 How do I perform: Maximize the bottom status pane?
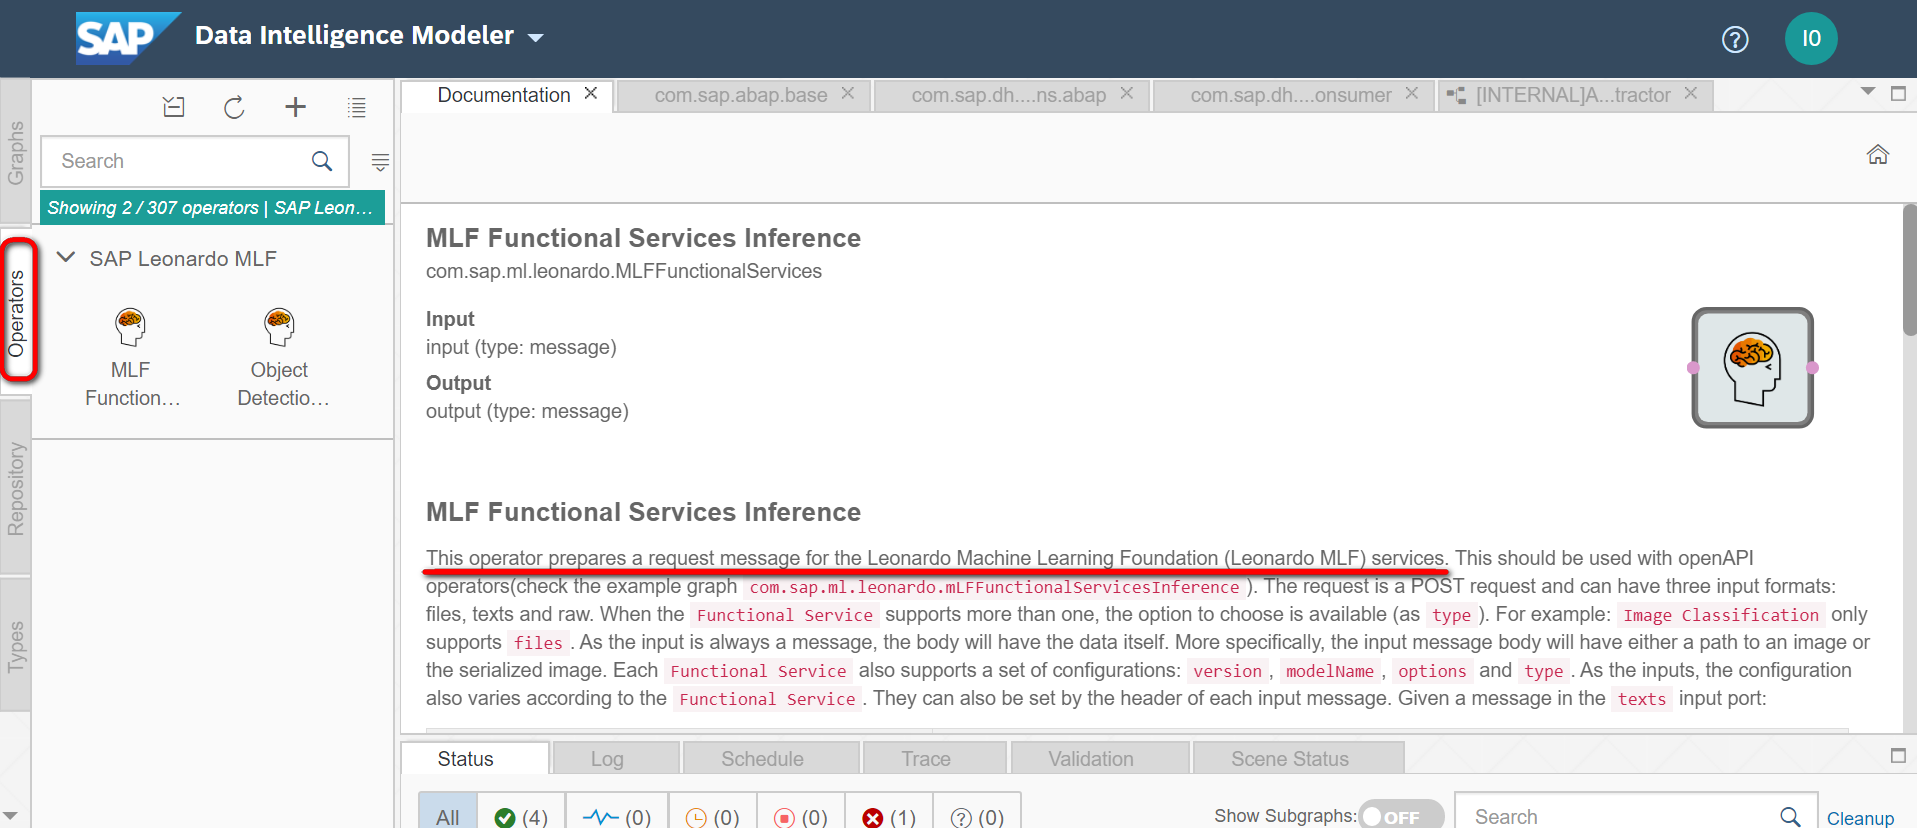tap(1898, 756)
